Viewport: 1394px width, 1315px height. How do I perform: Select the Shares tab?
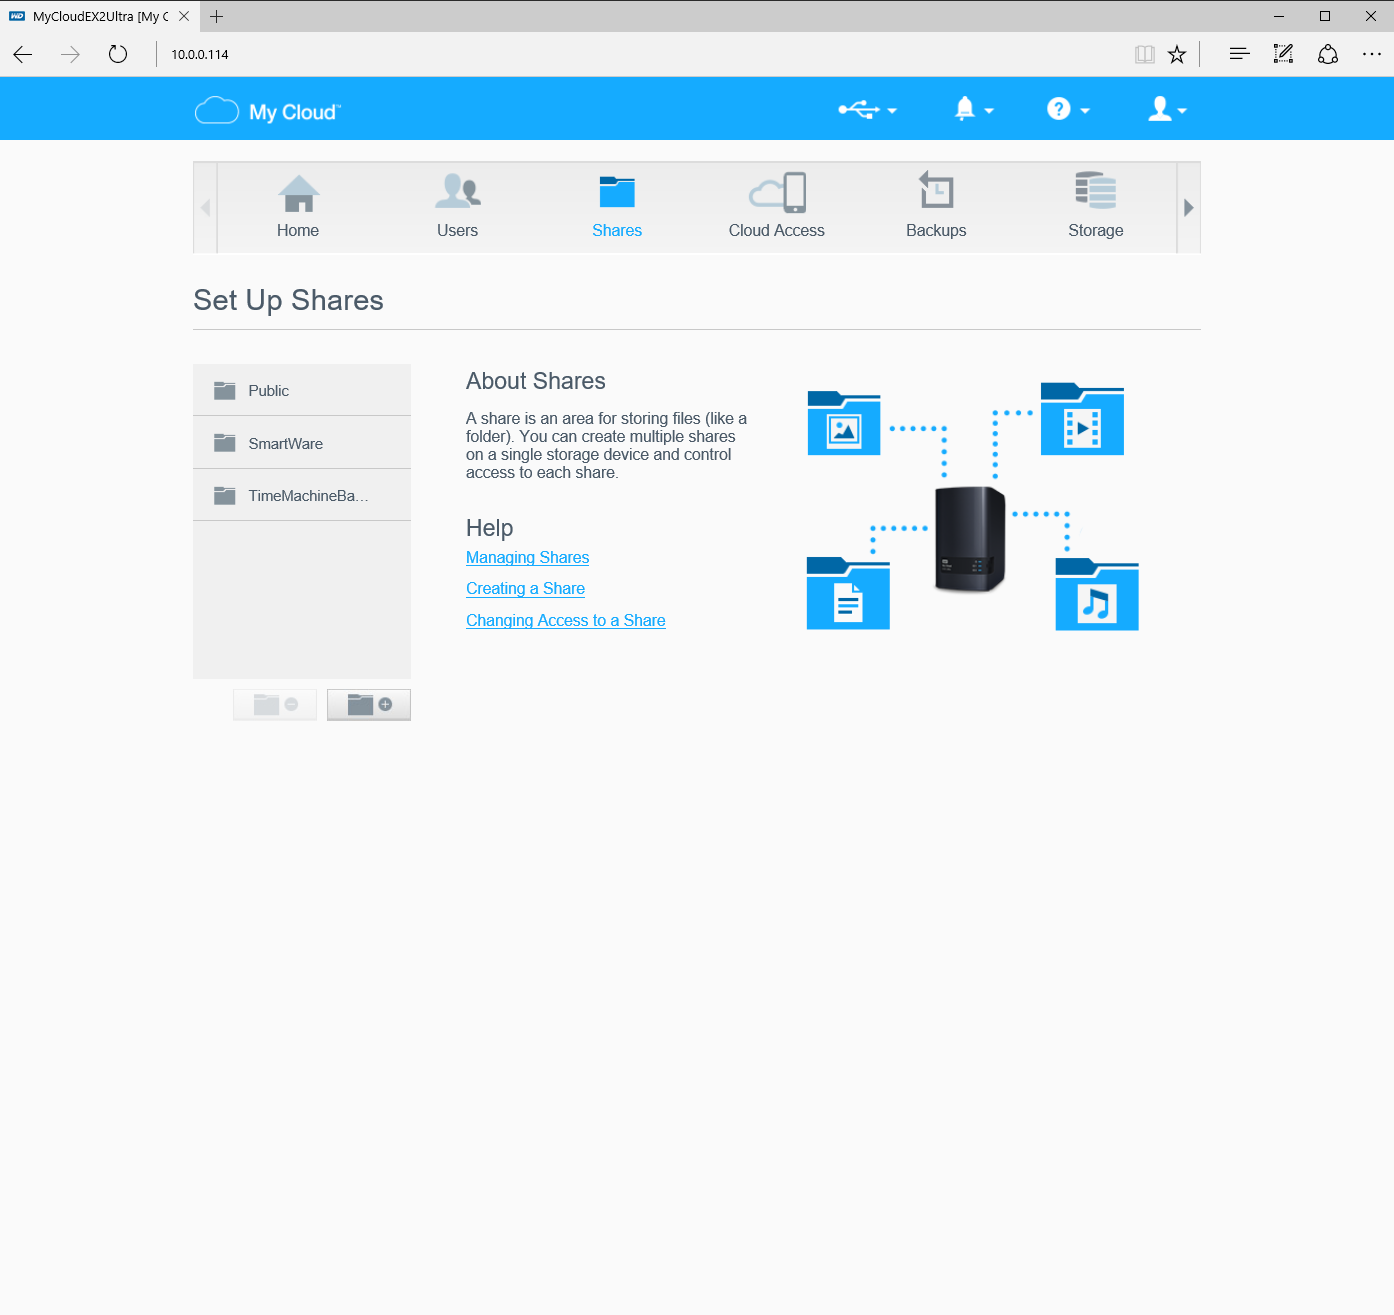coord(617,207)
